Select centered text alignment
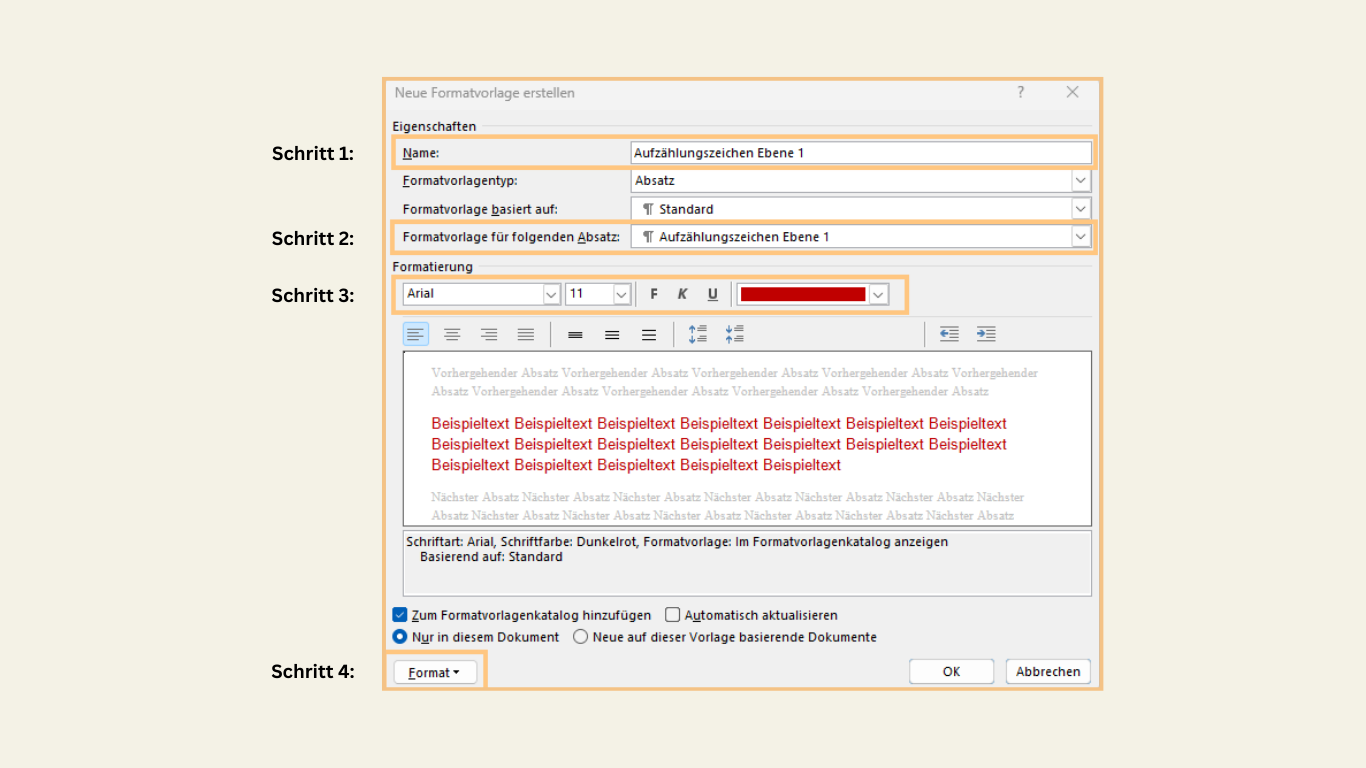 pos(452,334)
